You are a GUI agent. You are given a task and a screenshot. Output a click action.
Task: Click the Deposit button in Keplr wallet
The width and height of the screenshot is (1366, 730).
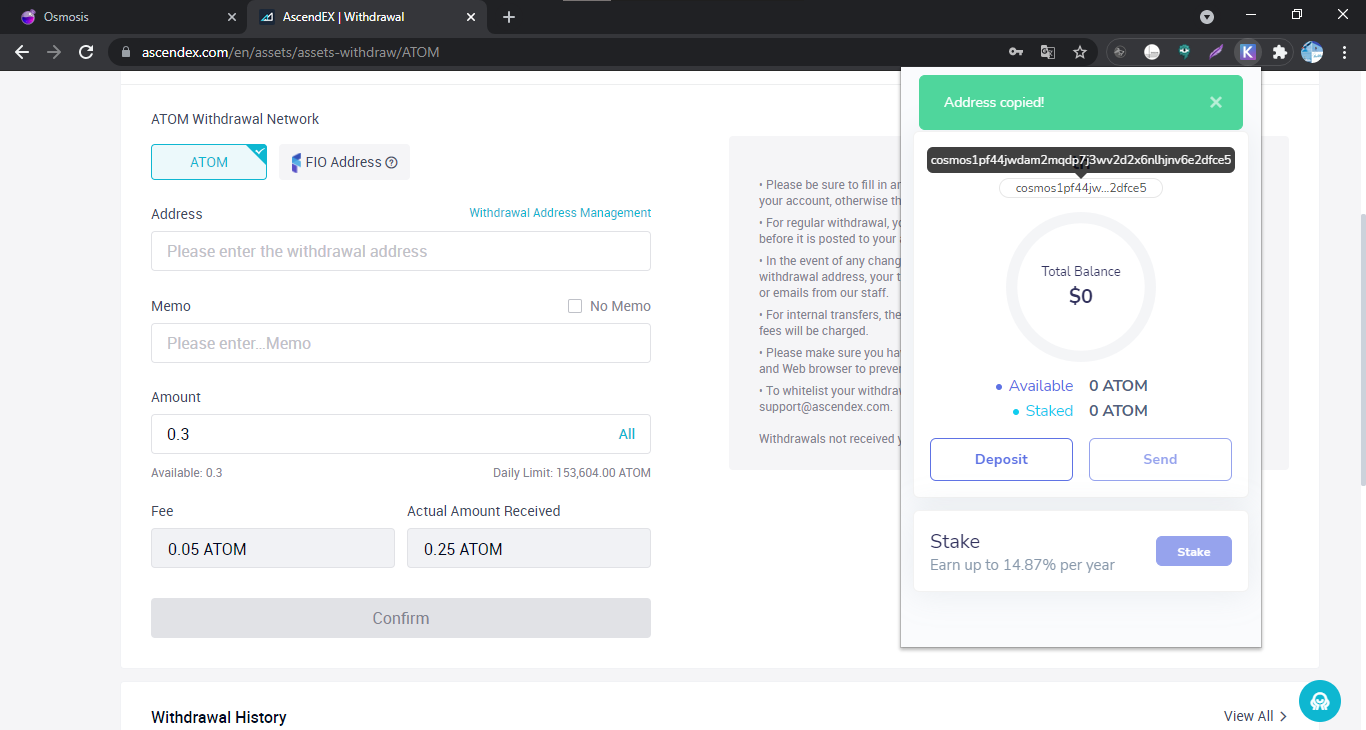(1001, 459)
